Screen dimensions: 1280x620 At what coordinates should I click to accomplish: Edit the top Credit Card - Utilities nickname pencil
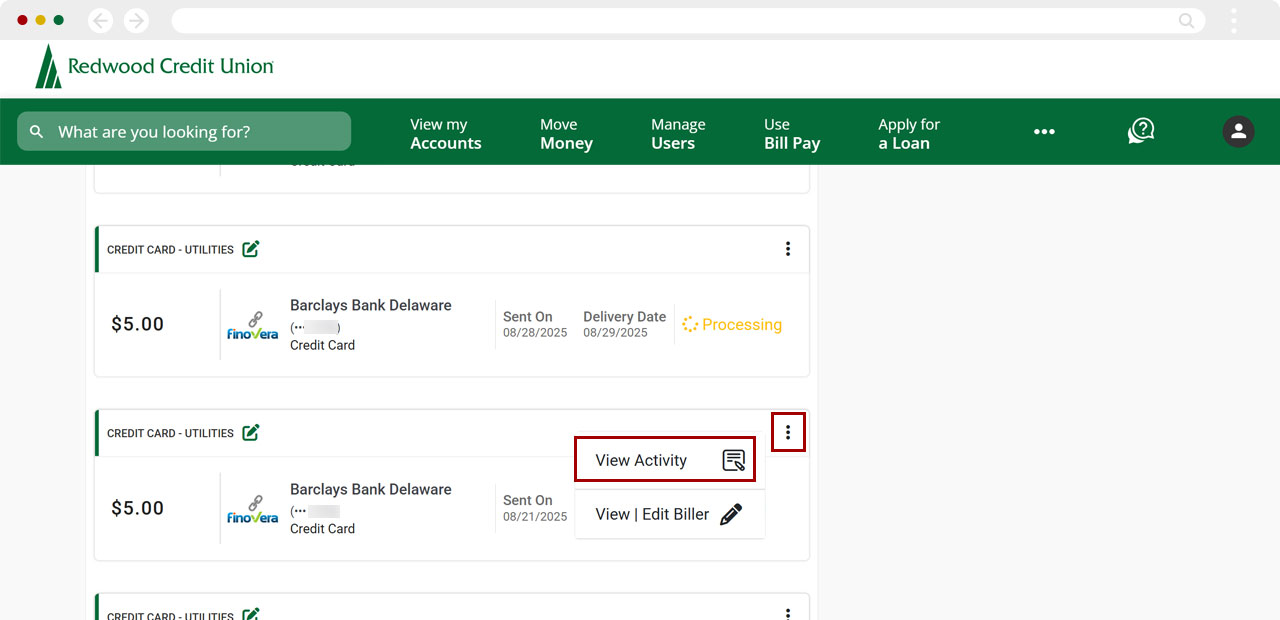[251, 248]
